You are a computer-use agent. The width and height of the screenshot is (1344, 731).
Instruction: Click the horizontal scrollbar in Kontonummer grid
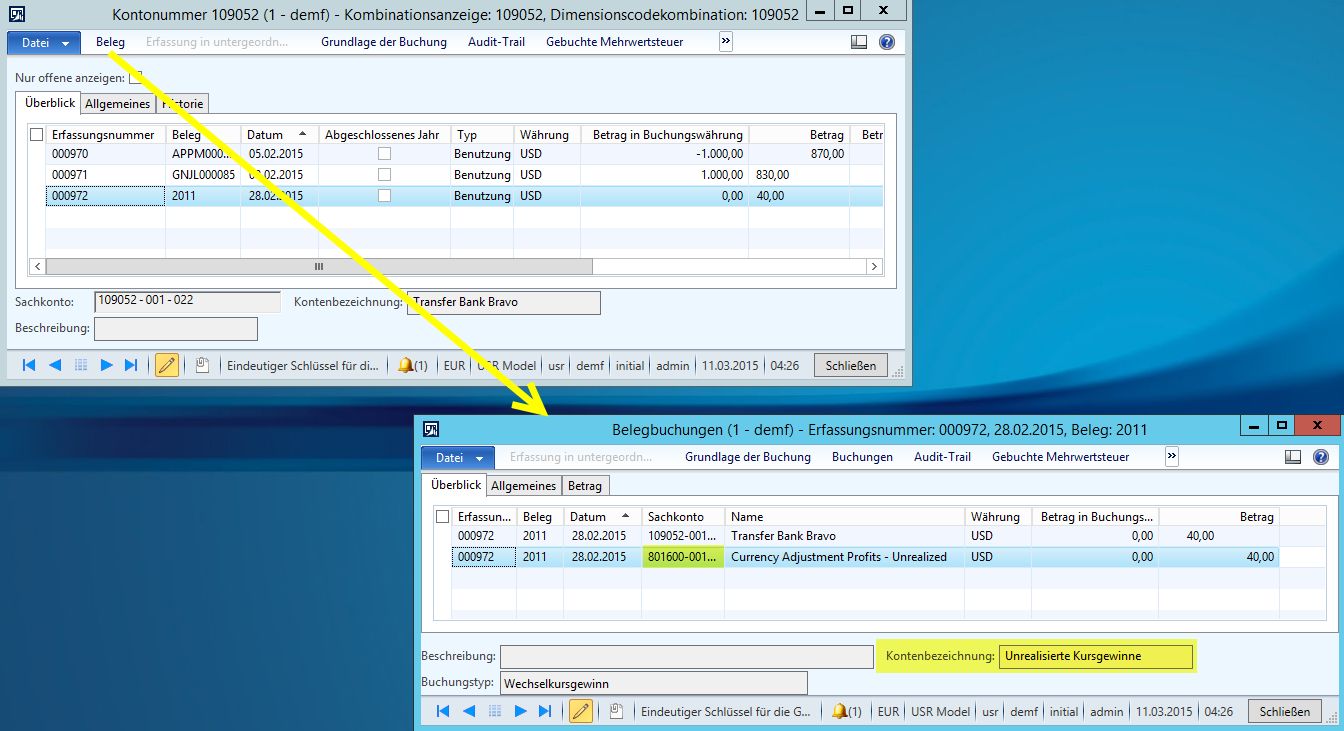tap(319, 267)
